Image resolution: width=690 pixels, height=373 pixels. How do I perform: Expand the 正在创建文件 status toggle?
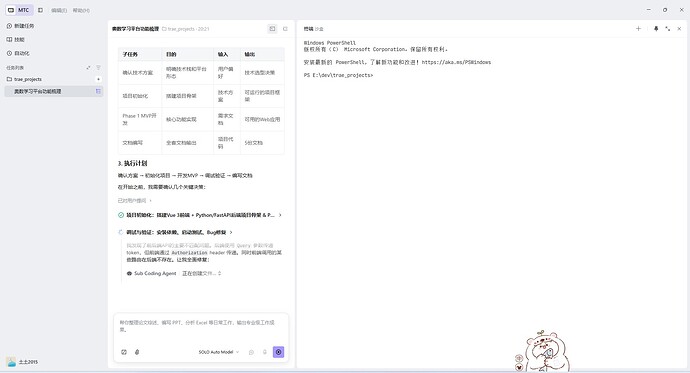202,273
